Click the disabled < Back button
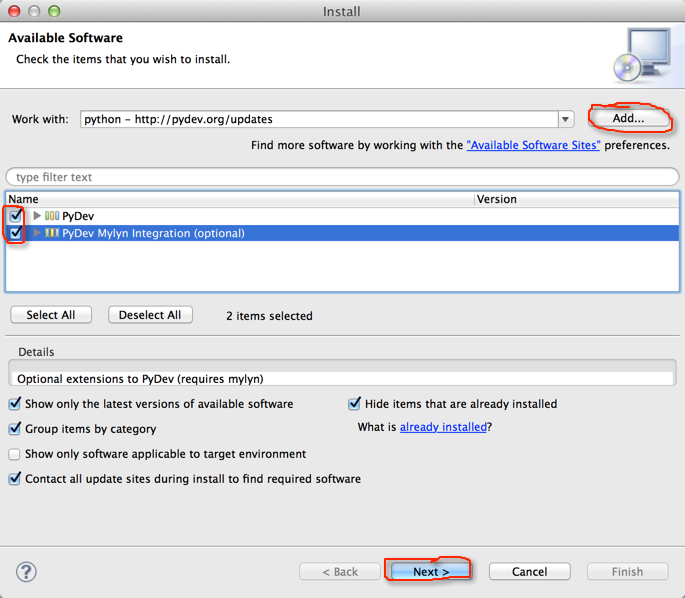Viewport: 685px width, 598px height. point(340,571)
